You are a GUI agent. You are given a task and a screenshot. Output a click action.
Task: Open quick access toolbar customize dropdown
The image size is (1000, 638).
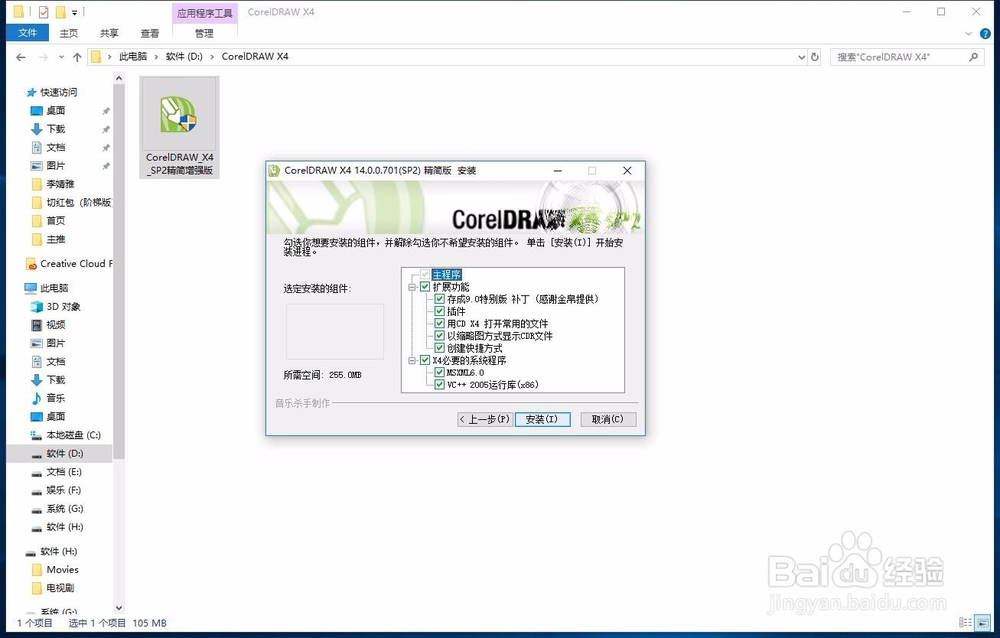pos(75,12)
